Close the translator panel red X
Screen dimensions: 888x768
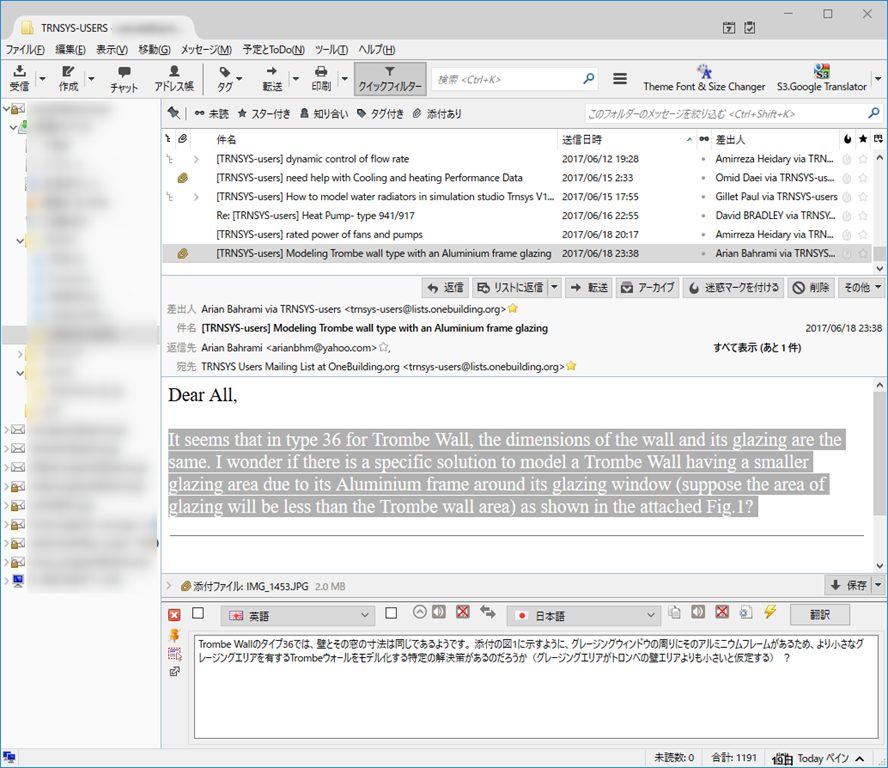pyautogui.click(x=174, y=615)
